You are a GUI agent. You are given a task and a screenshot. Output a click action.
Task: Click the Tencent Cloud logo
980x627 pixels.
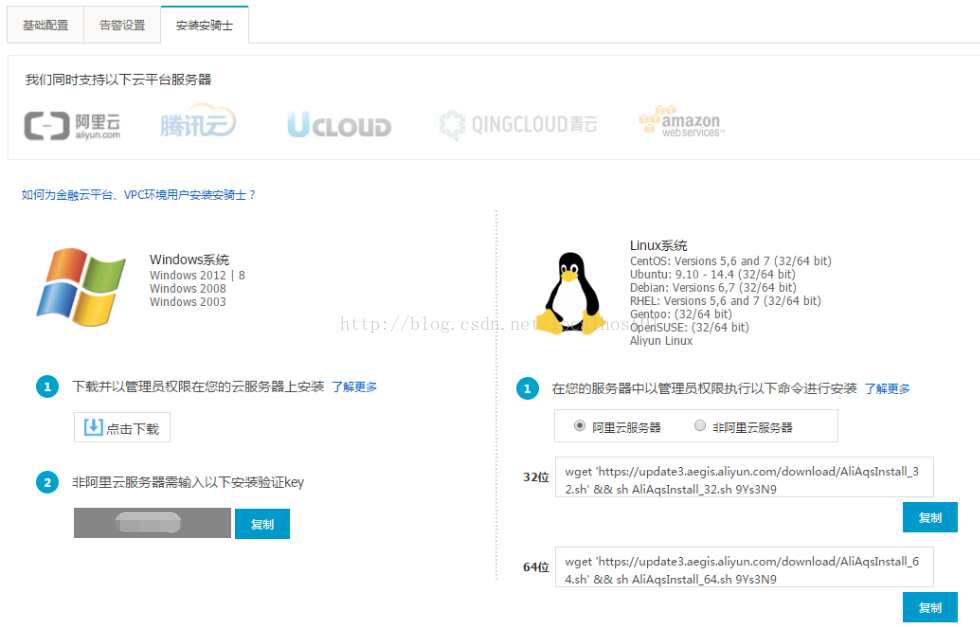tap(198, 123)
